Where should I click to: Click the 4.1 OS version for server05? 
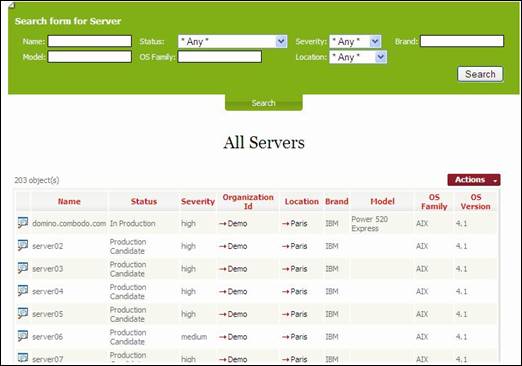click(x=462, y=314)
